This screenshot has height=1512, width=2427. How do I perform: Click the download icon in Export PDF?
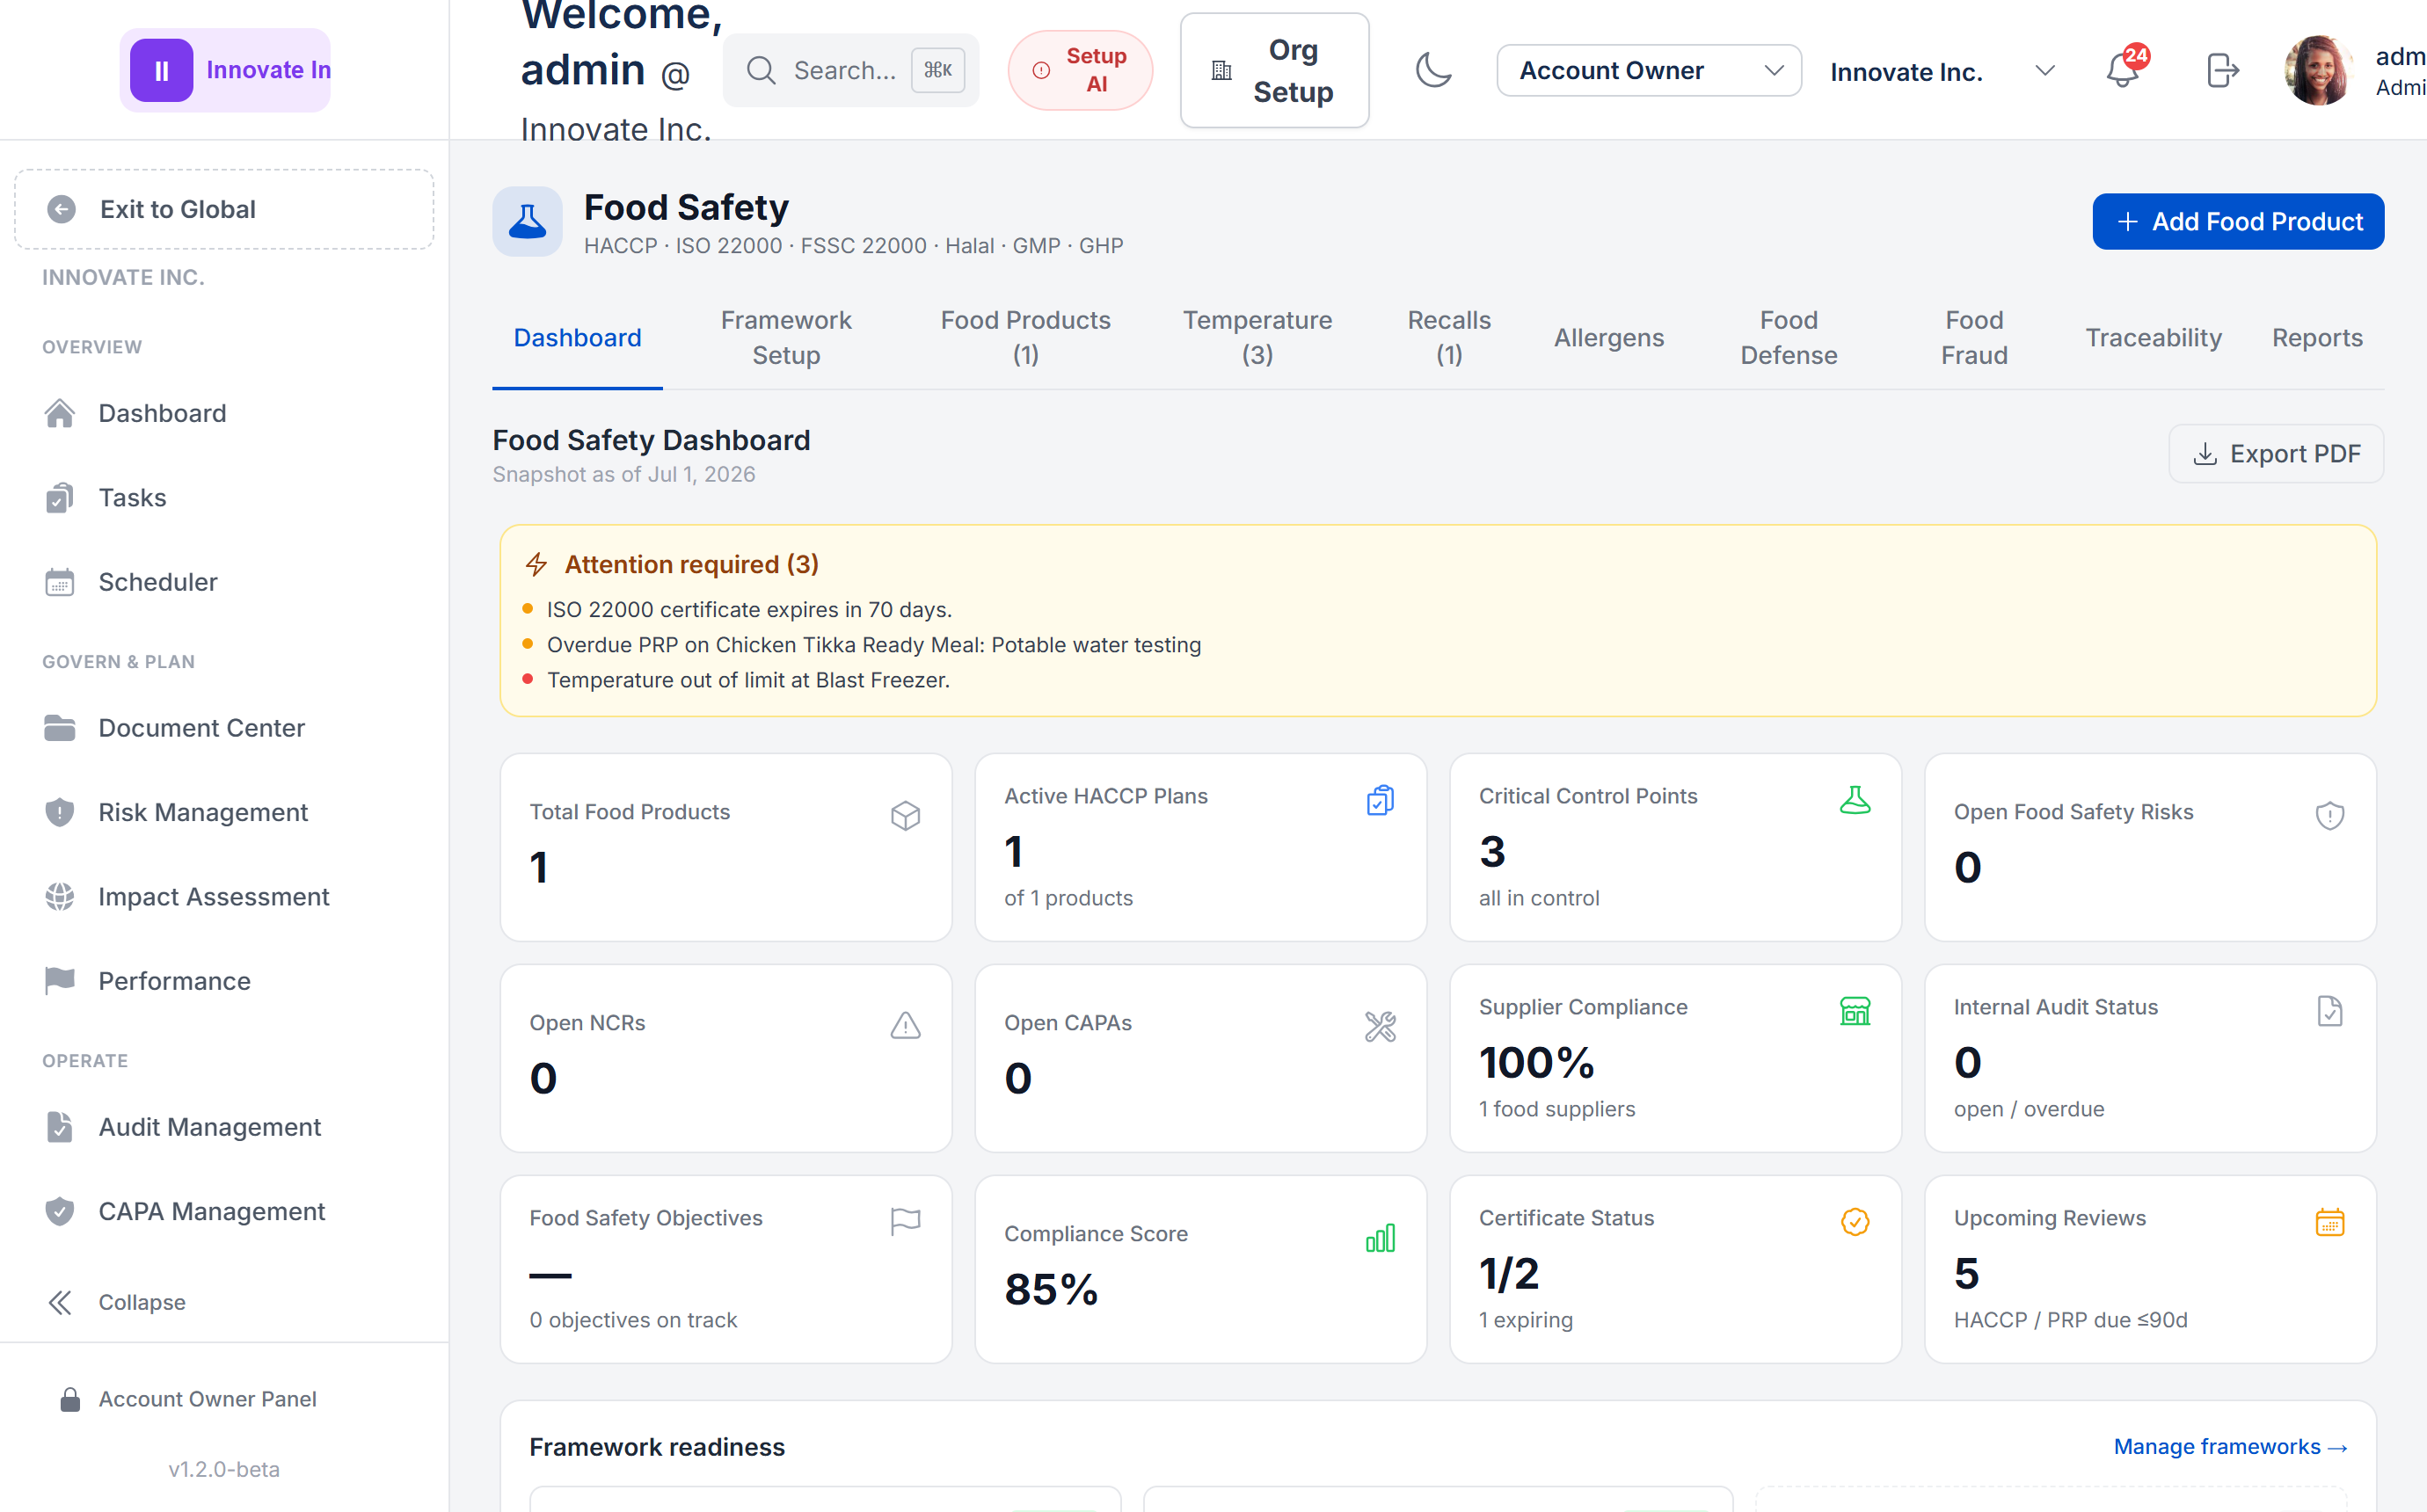[x=2204, y=453]
